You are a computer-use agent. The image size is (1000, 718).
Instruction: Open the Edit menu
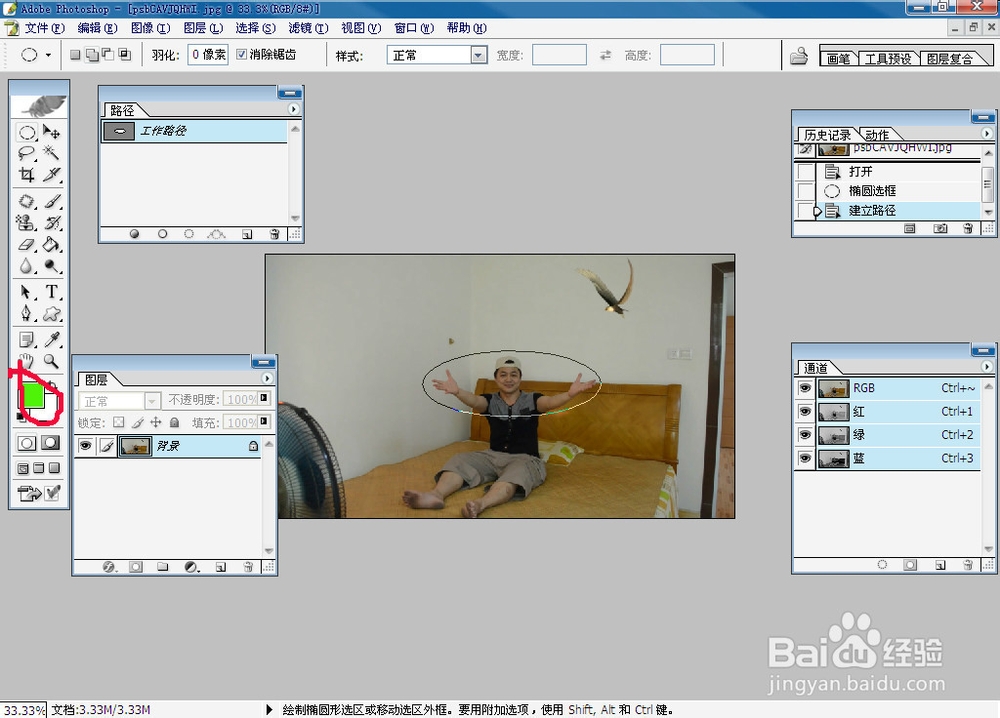tap(98, 28)
